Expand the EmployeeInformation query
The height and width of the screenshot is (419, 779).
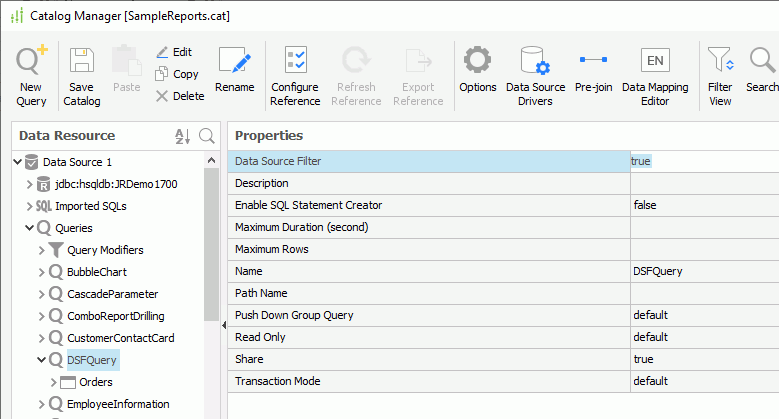42,404
